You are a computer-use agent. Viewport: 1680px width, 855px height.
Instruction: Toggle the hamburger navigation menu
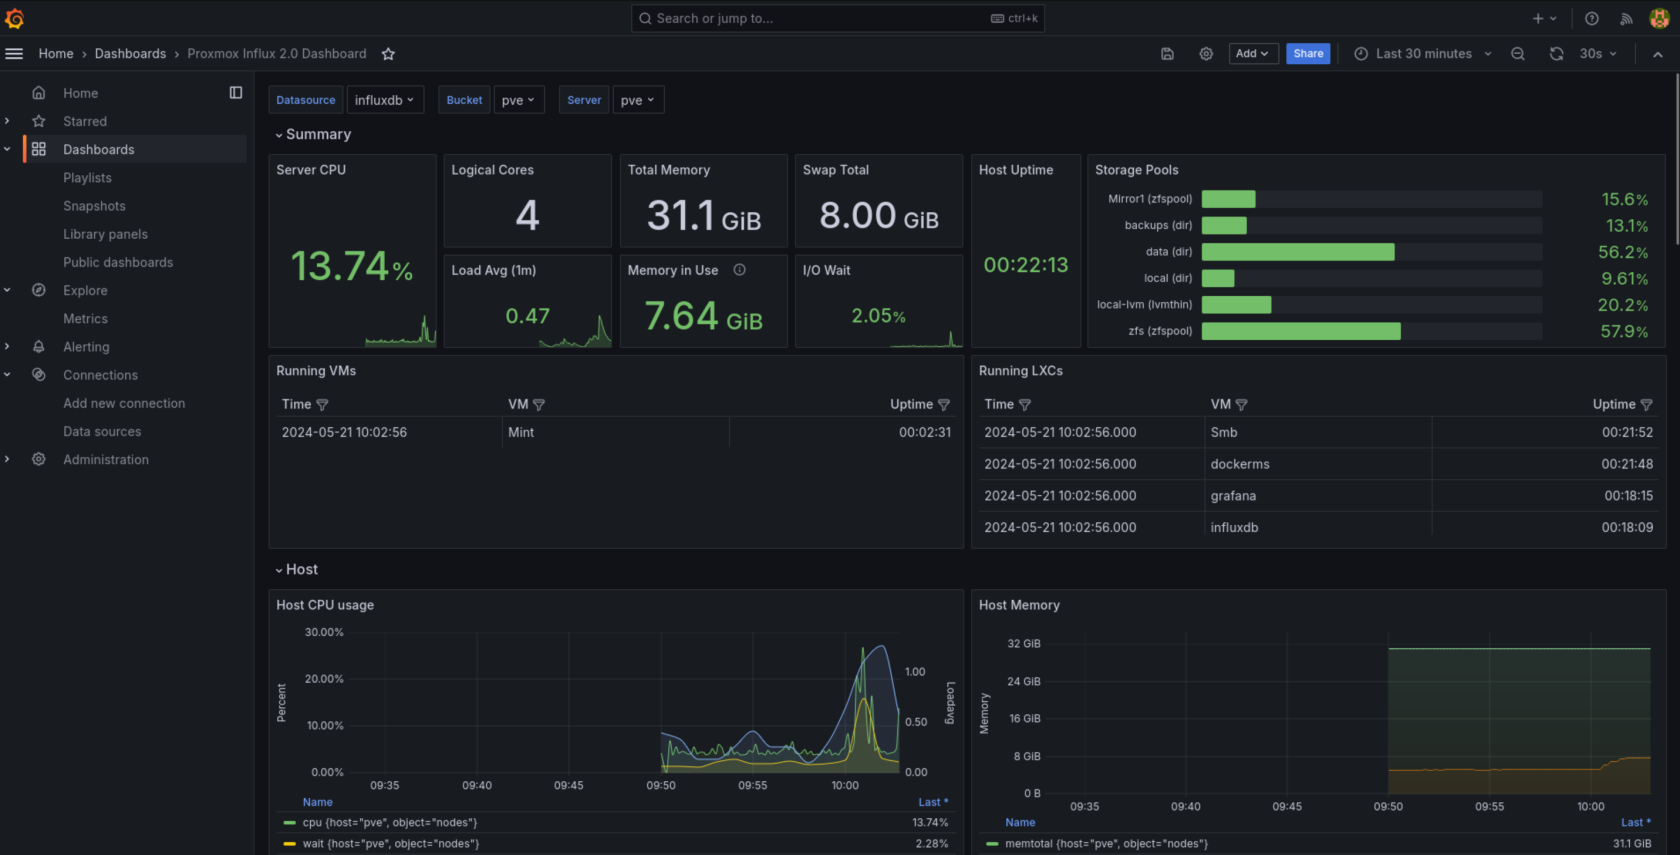14,54
